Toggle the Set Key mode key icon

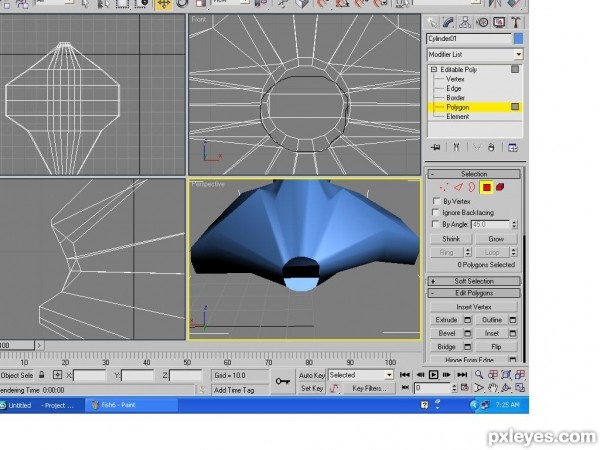[283, 381]
